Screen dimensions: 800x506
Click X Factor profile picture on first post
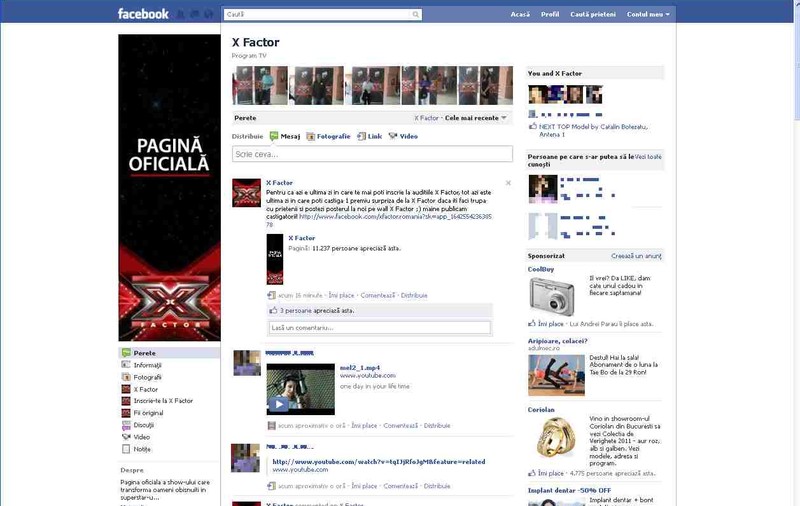click(x=246, y=193)
